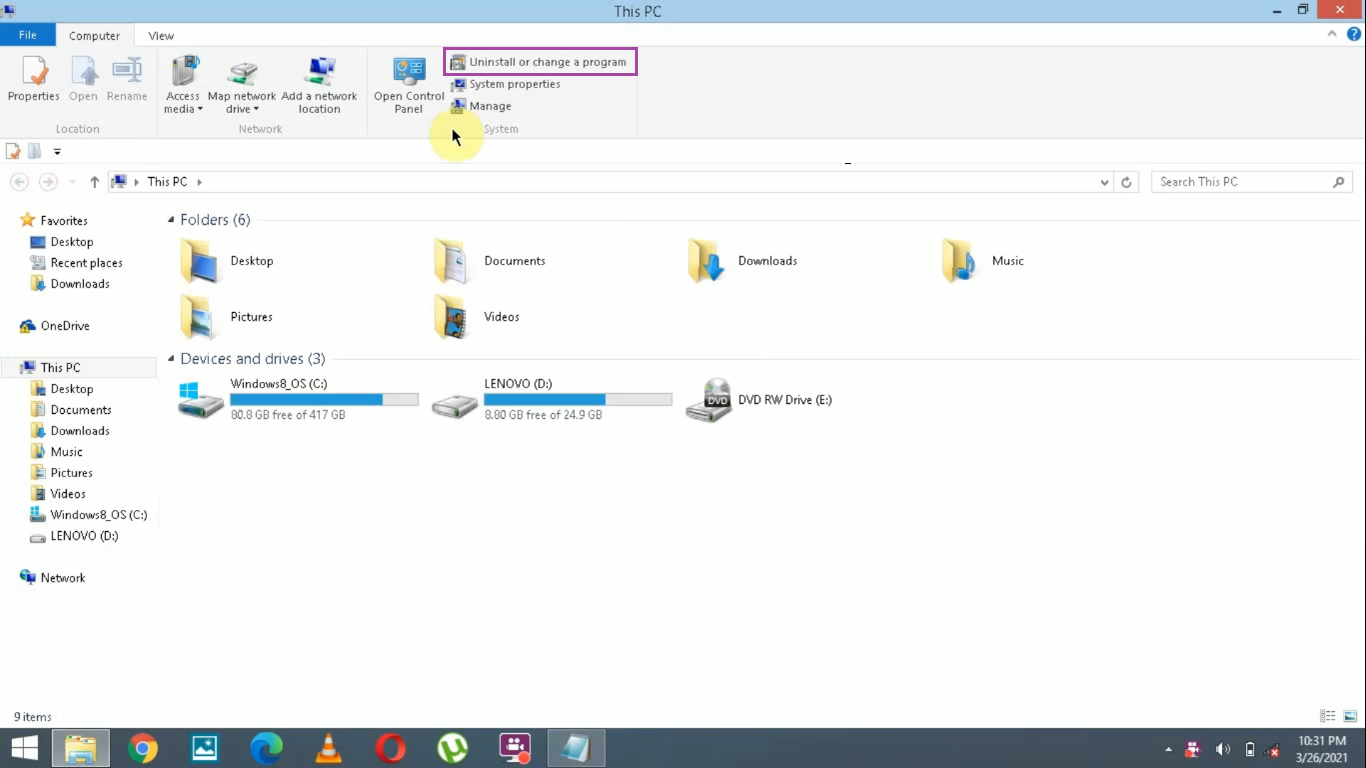Click the Search This PC field
This screenshot has height=768, width=1366.
coord(1240,181)
